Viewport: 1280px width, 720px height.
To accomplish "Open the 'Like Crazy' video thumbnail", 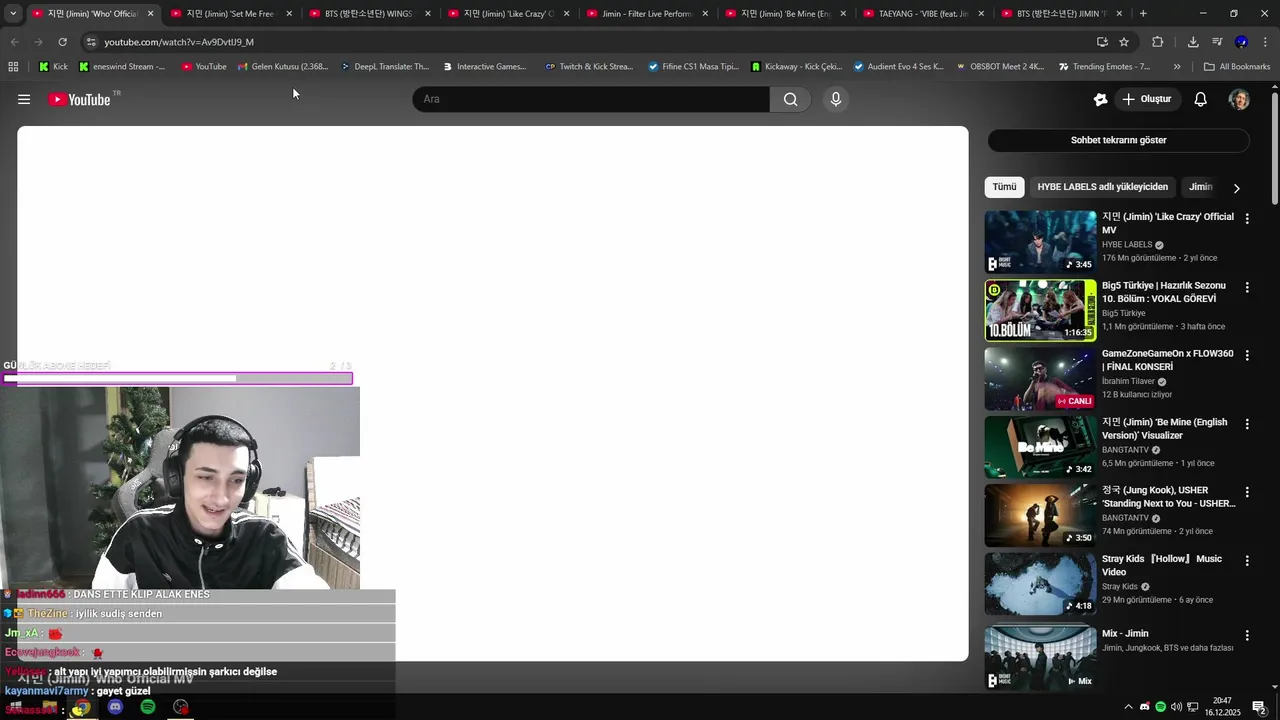I will 1040,241.
